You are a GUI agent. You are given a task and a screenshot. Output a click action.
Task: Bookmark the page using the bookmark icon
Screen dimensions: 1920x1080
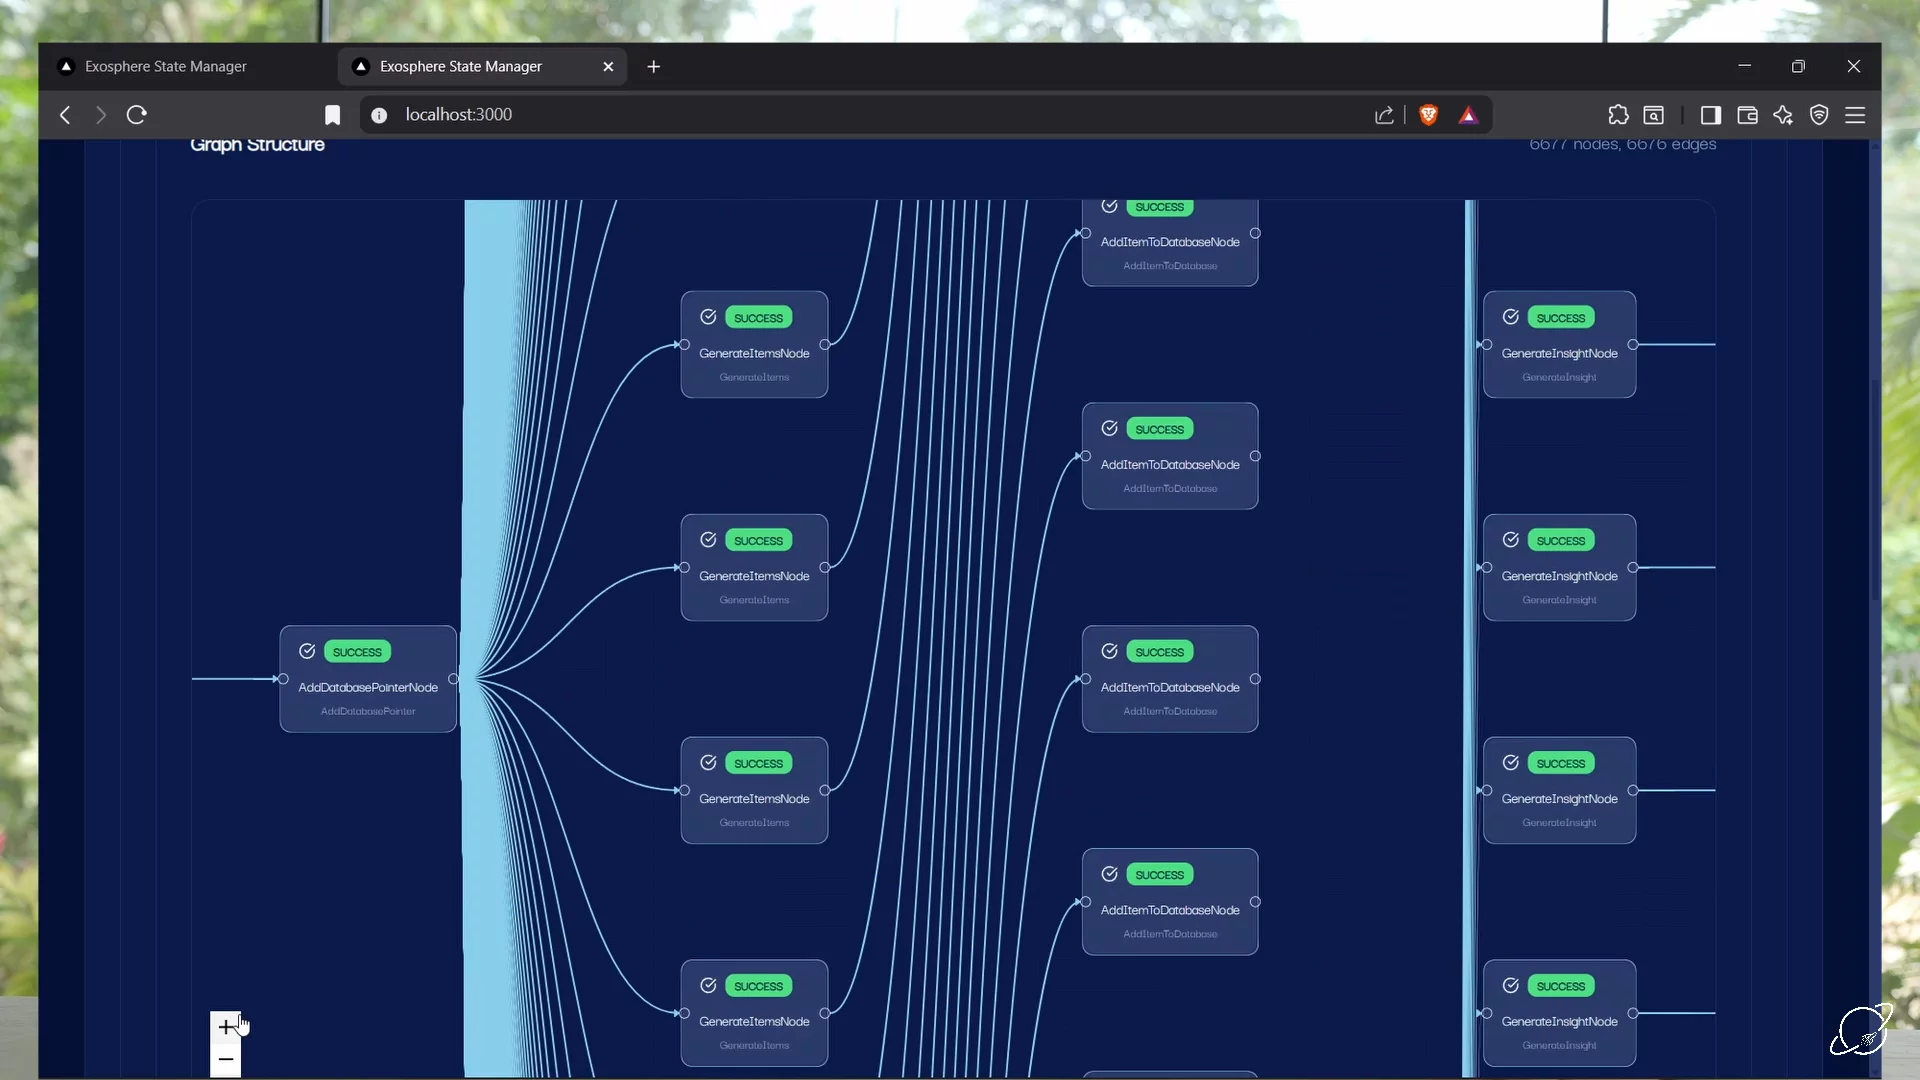332,114
